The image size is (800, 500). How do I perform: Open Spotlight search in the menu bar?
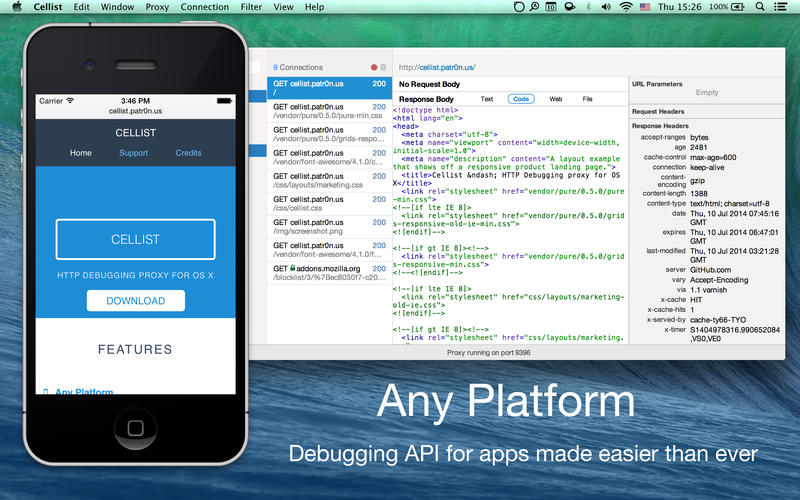coord(762,7)
